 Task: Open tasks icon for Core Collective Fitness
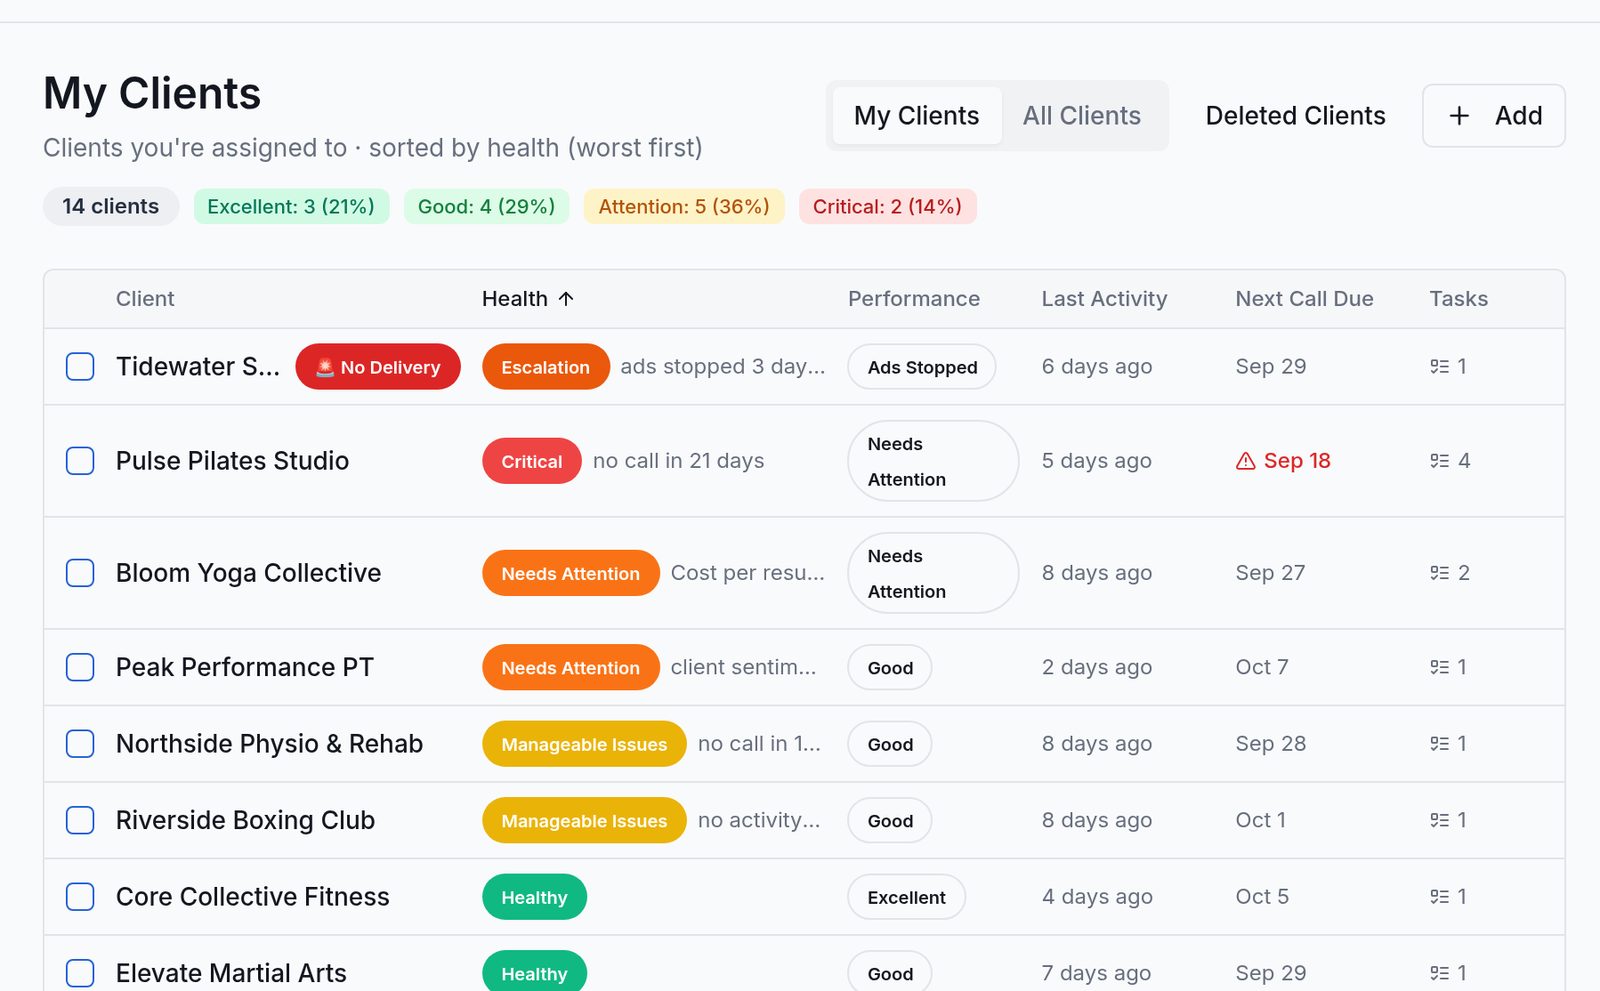[x=1439, y=897]
